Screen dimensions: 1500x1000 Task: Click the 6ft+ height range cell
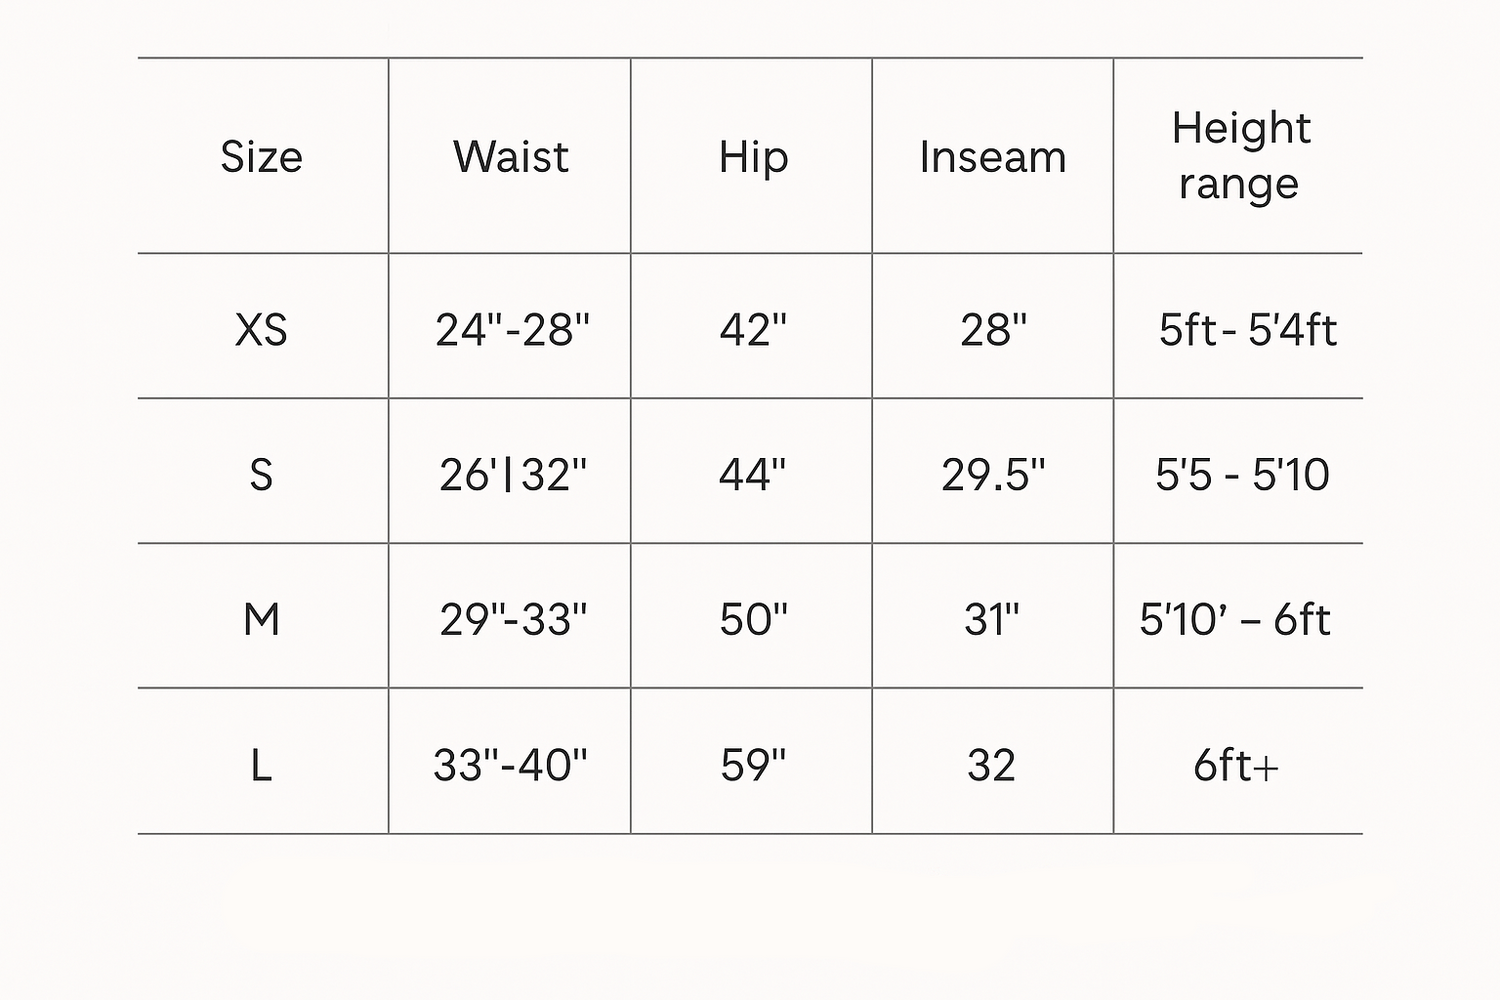tap(1236, 765)
